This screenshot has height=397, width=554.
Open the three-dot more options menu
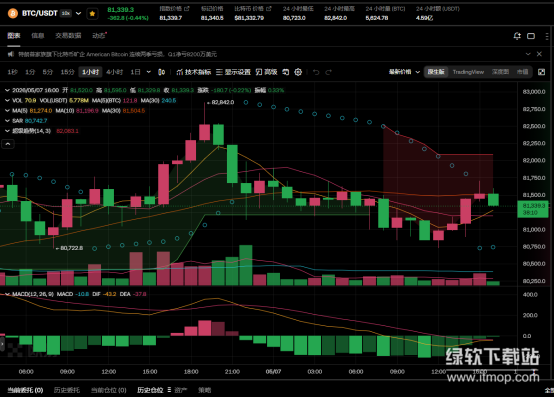pos(547,36)
